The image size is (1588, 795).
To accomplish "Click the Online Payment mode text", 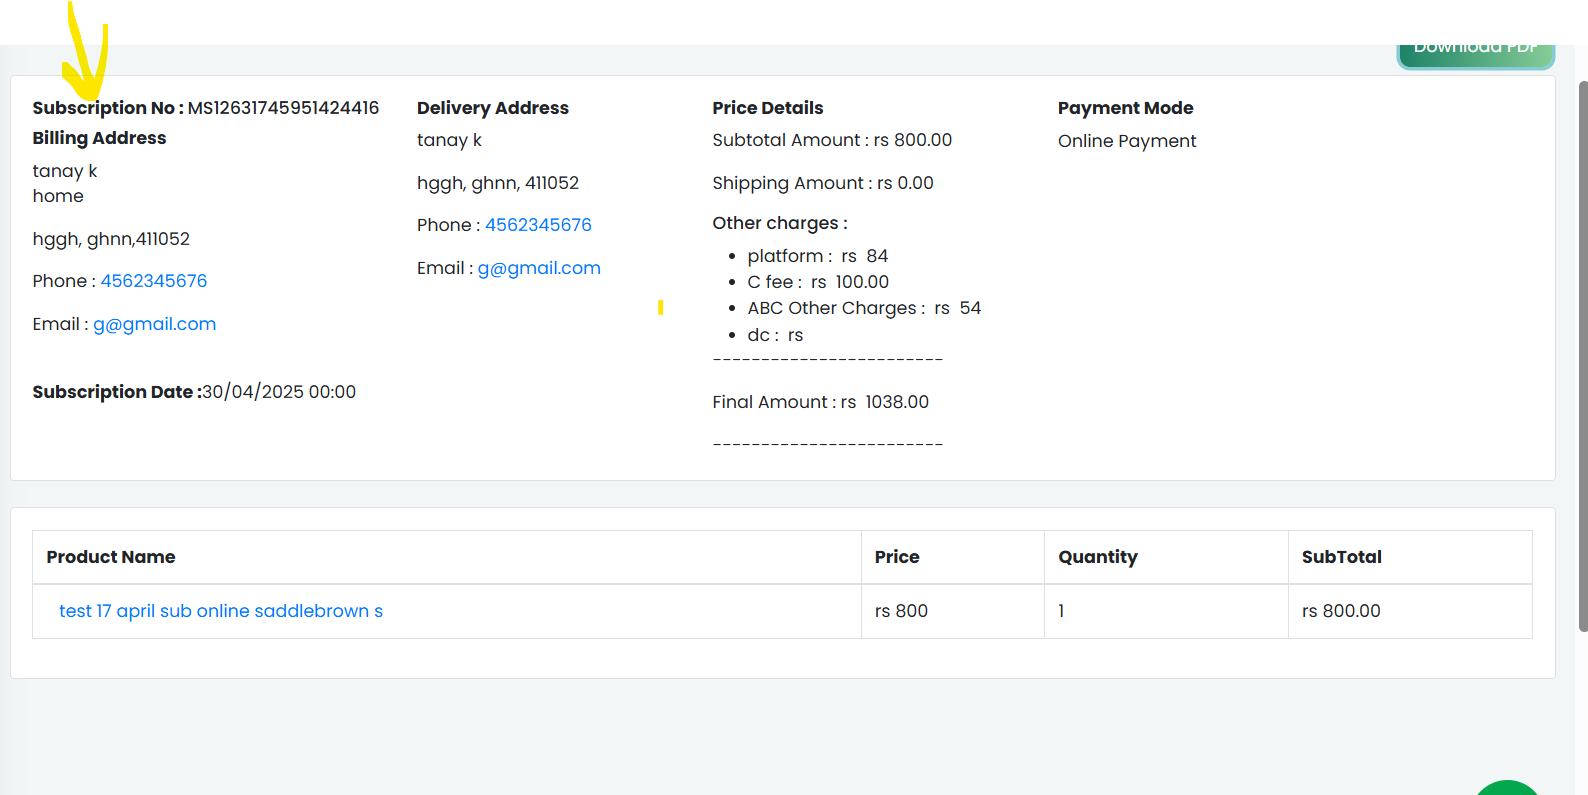I will click(1127, 141).
